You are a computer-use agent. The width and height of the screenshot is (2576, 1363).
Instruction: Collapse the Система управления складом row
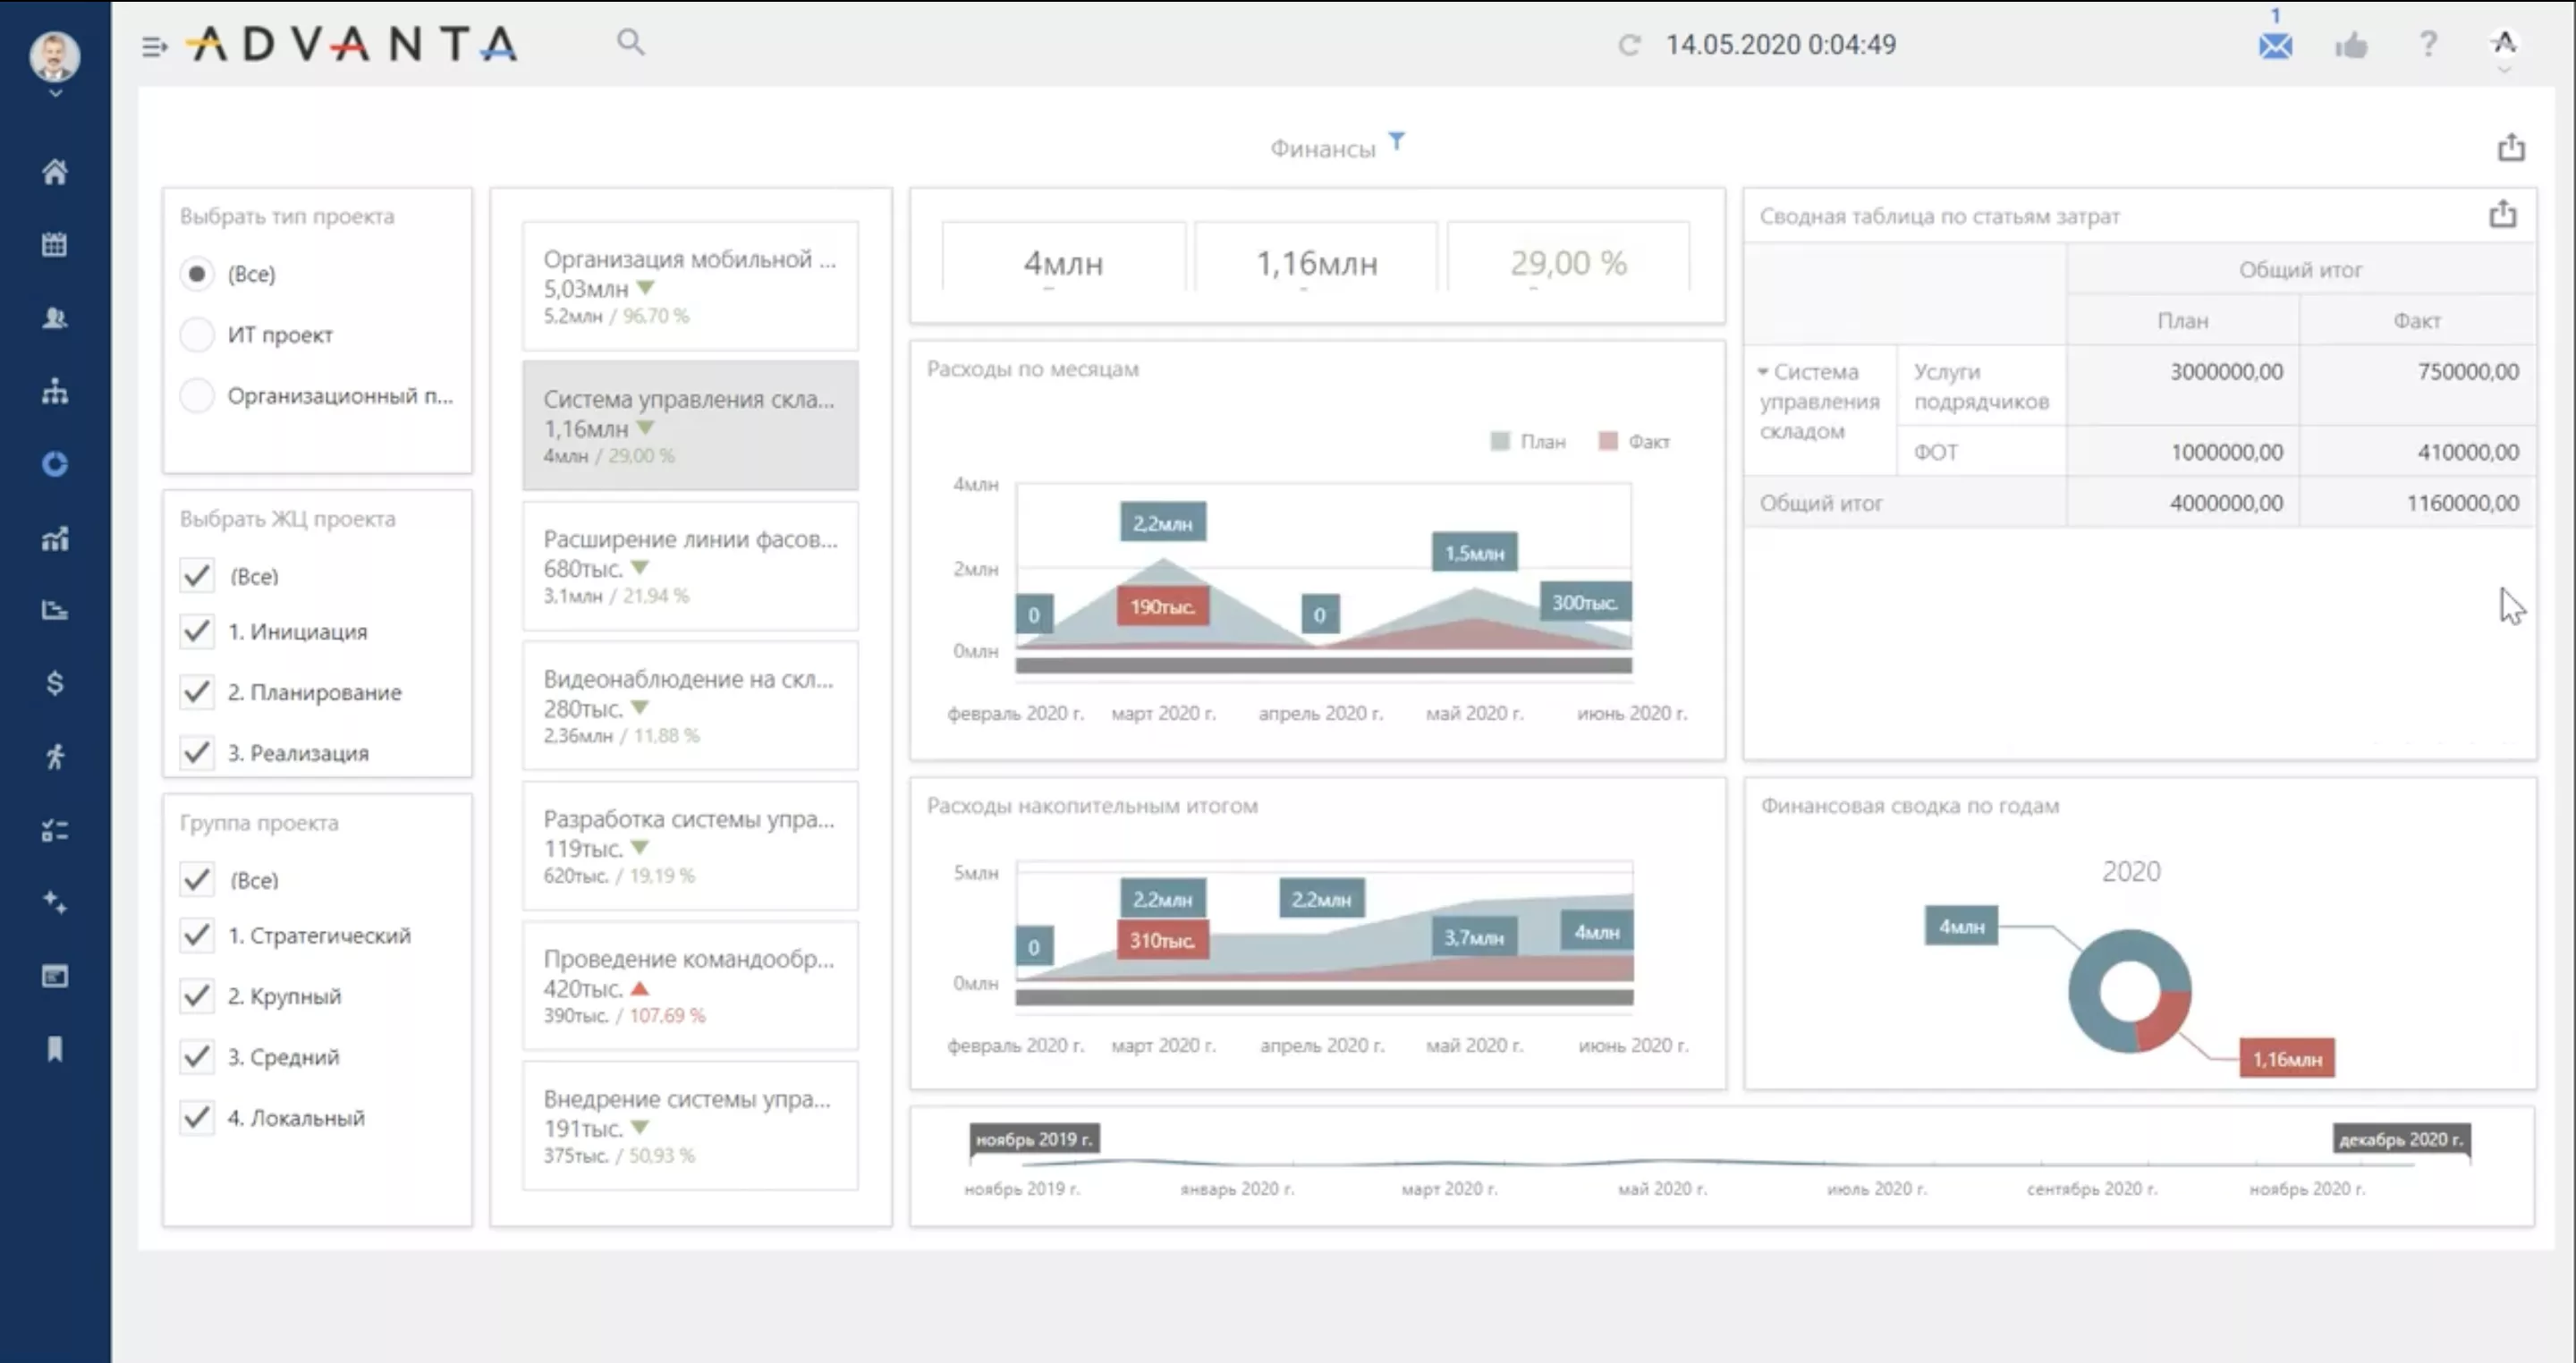1763,372
